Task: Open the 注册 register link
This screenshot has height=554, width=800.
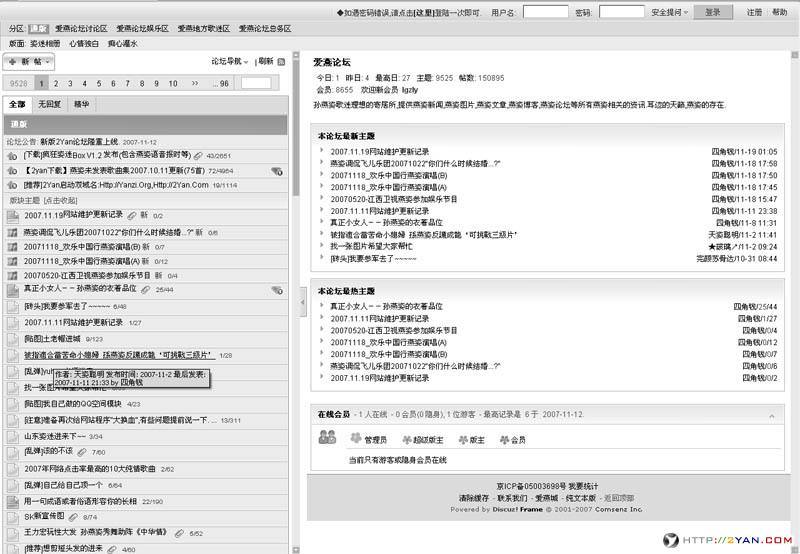Action: (755, 12)
